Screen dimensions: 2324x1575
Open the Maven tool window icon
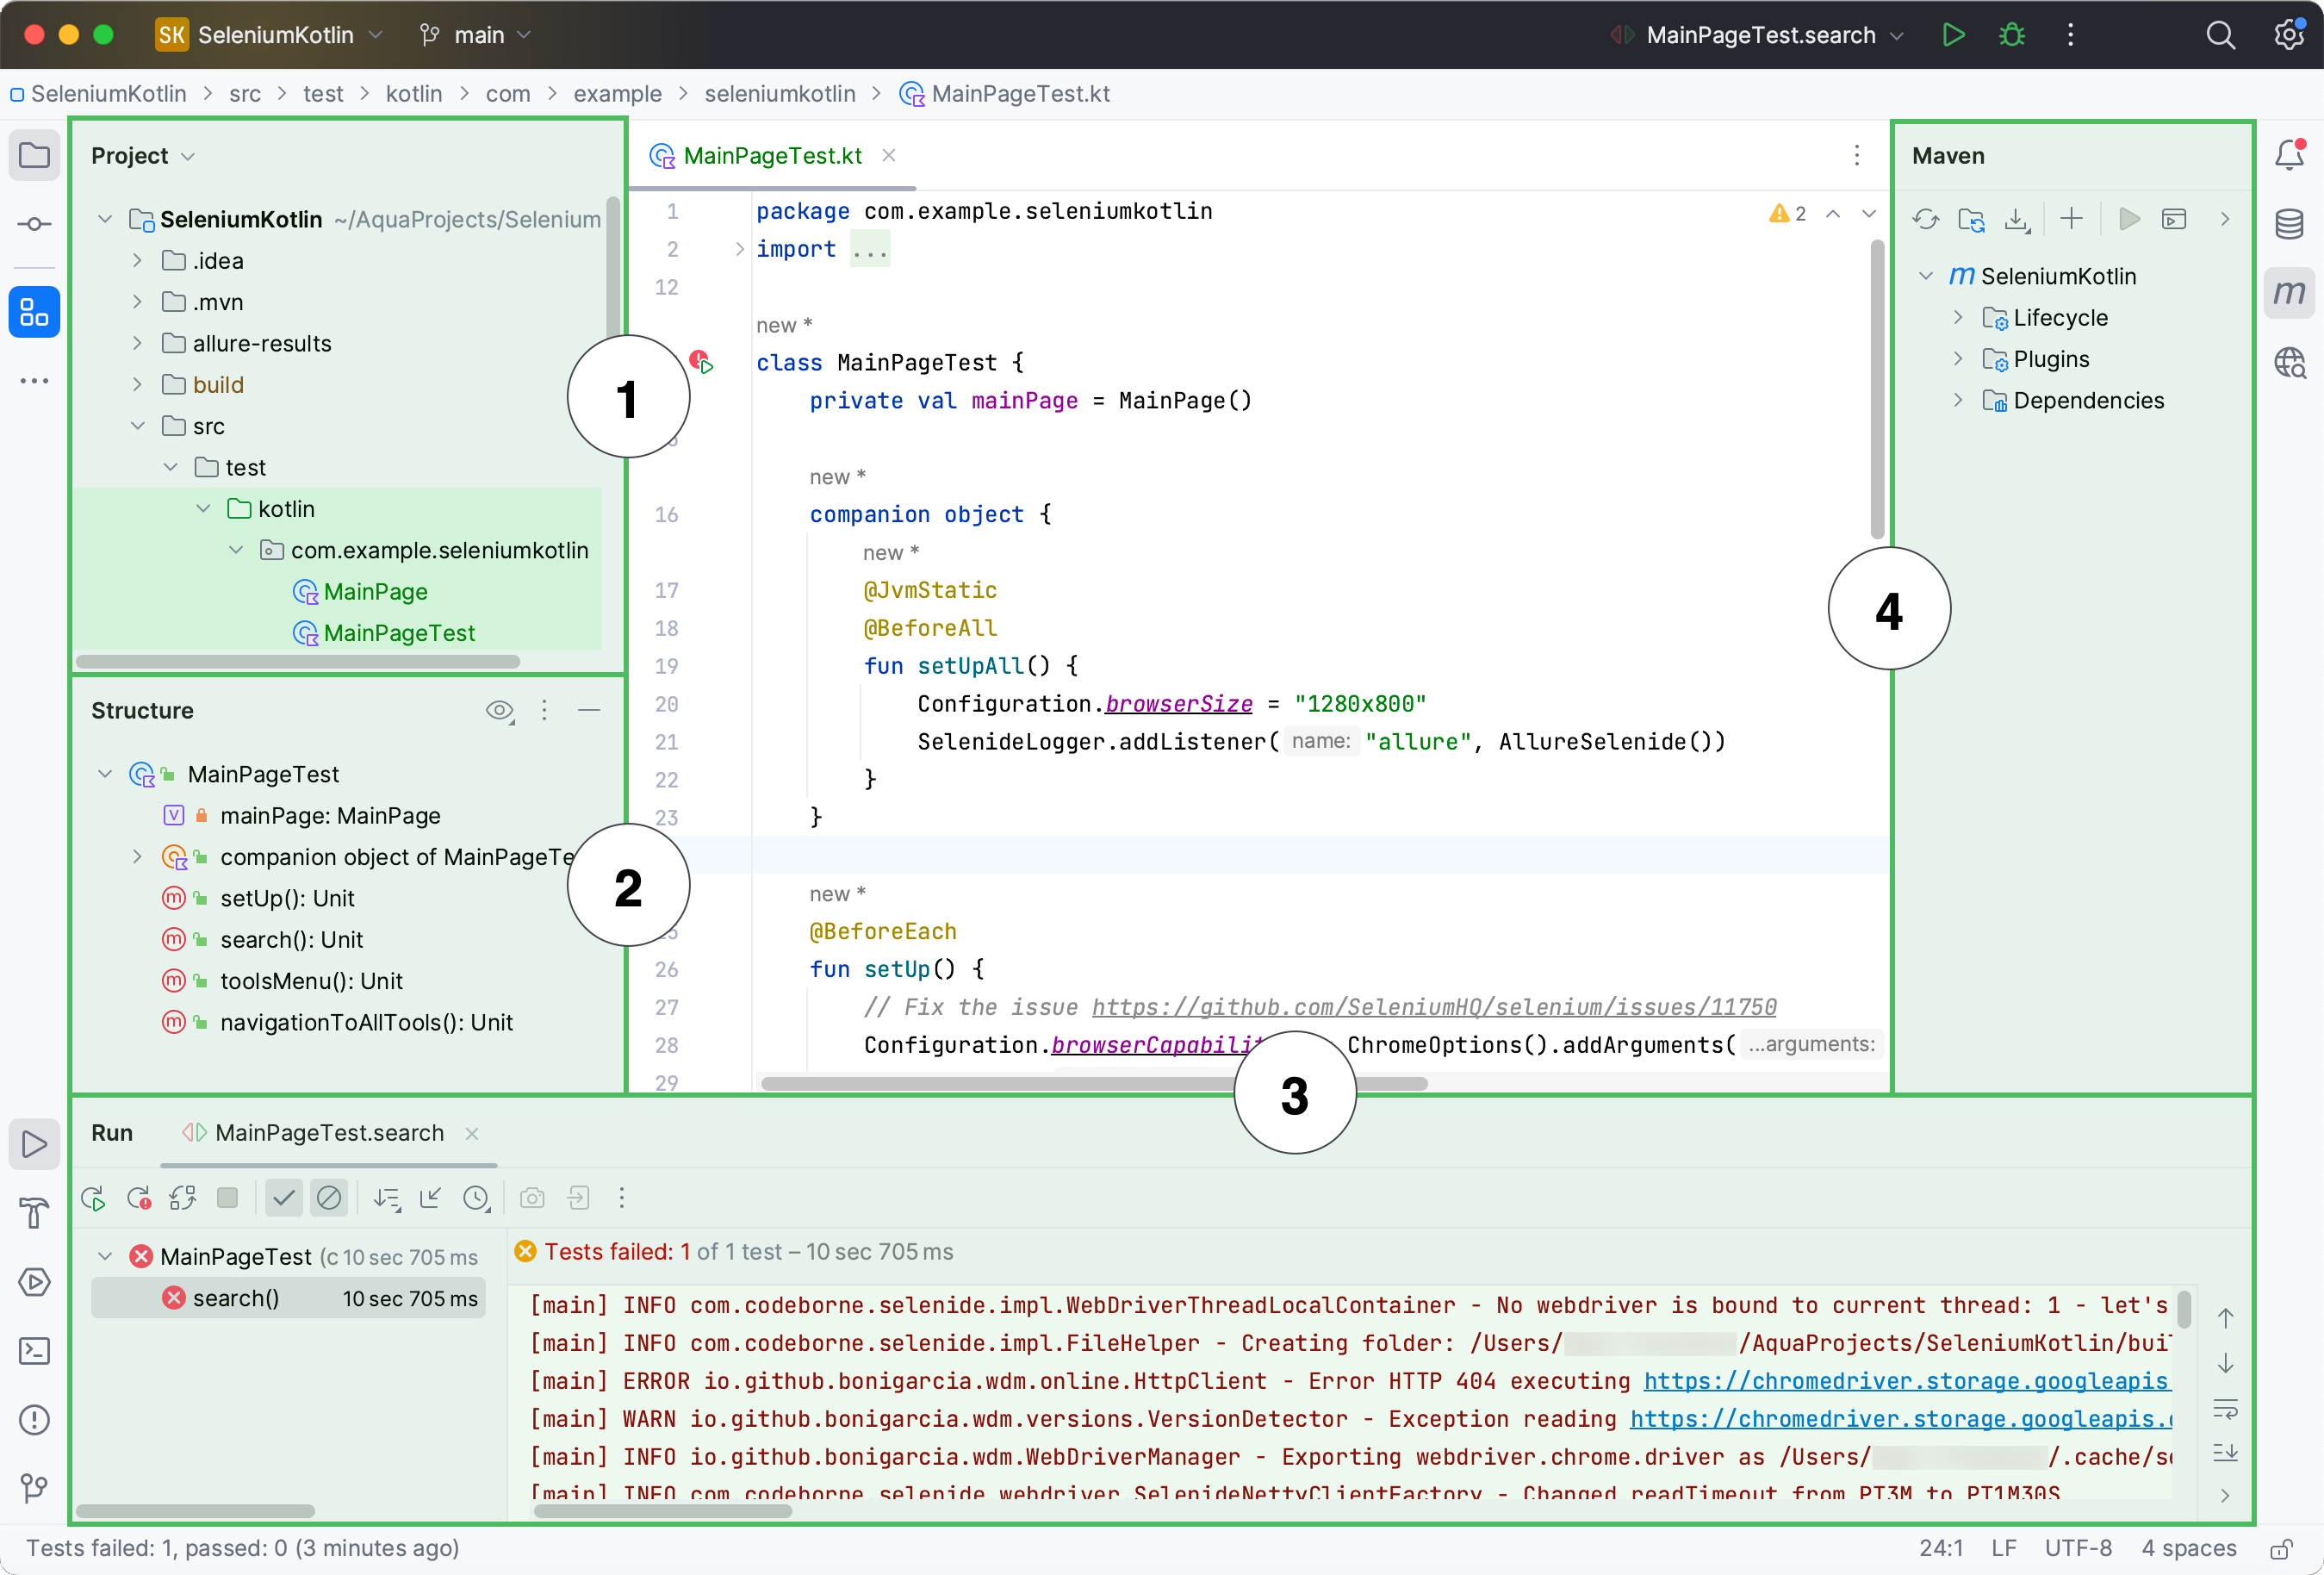(x=2289, y=292)
